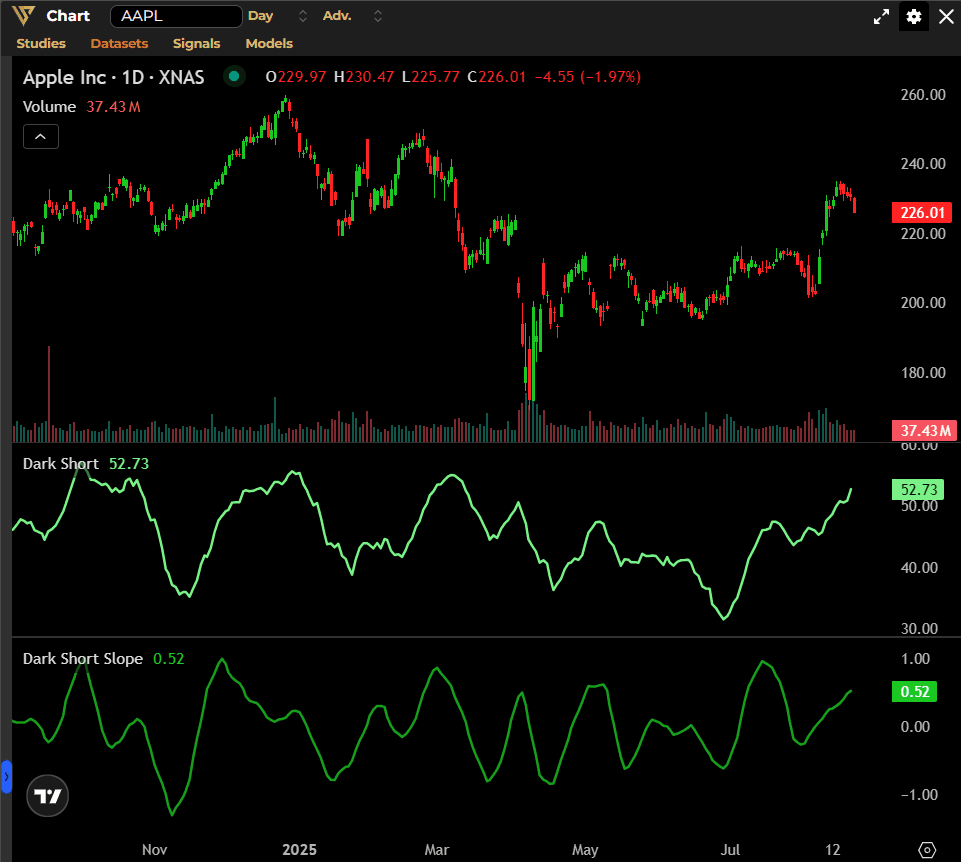
Task: Click the 1.00 slope axis value
Action: 916,659
